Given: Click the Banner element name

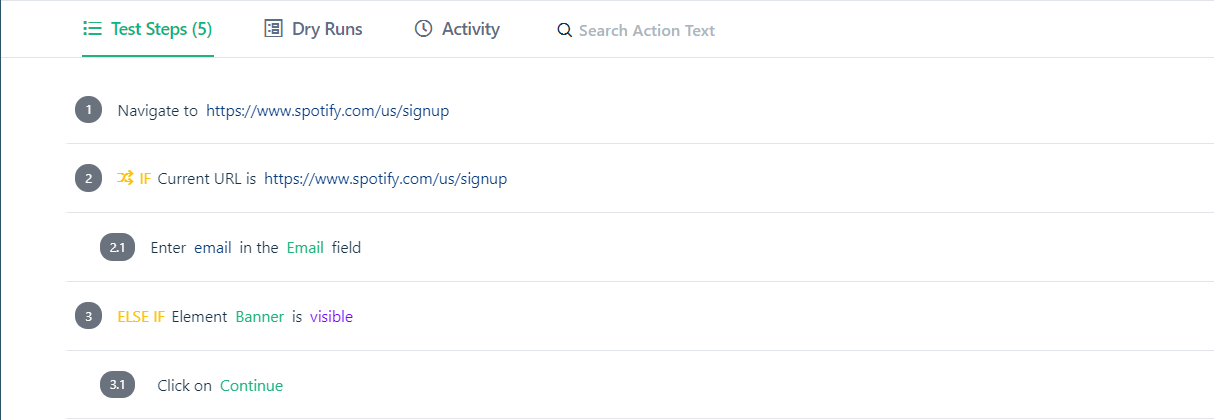Looking at the screenshot, I should [x=260, y=317].
